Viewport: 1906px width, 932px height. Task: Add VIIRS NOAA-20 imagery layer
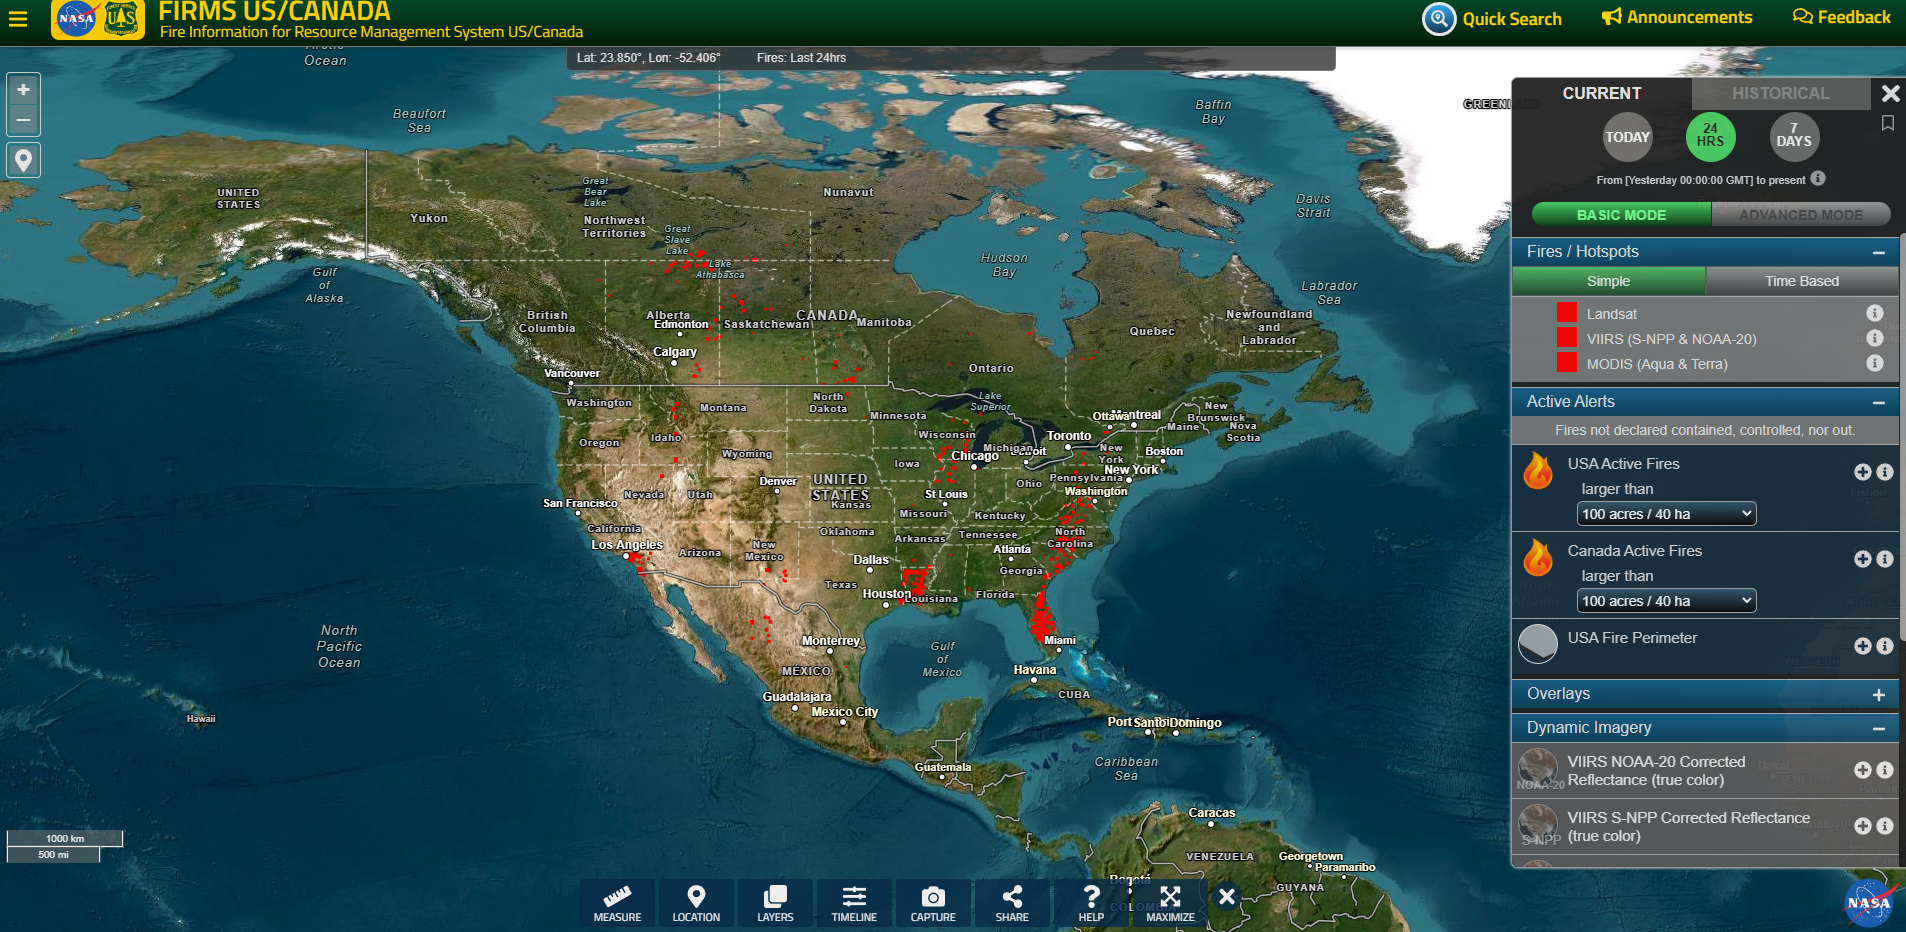[x=1862, y=770]
